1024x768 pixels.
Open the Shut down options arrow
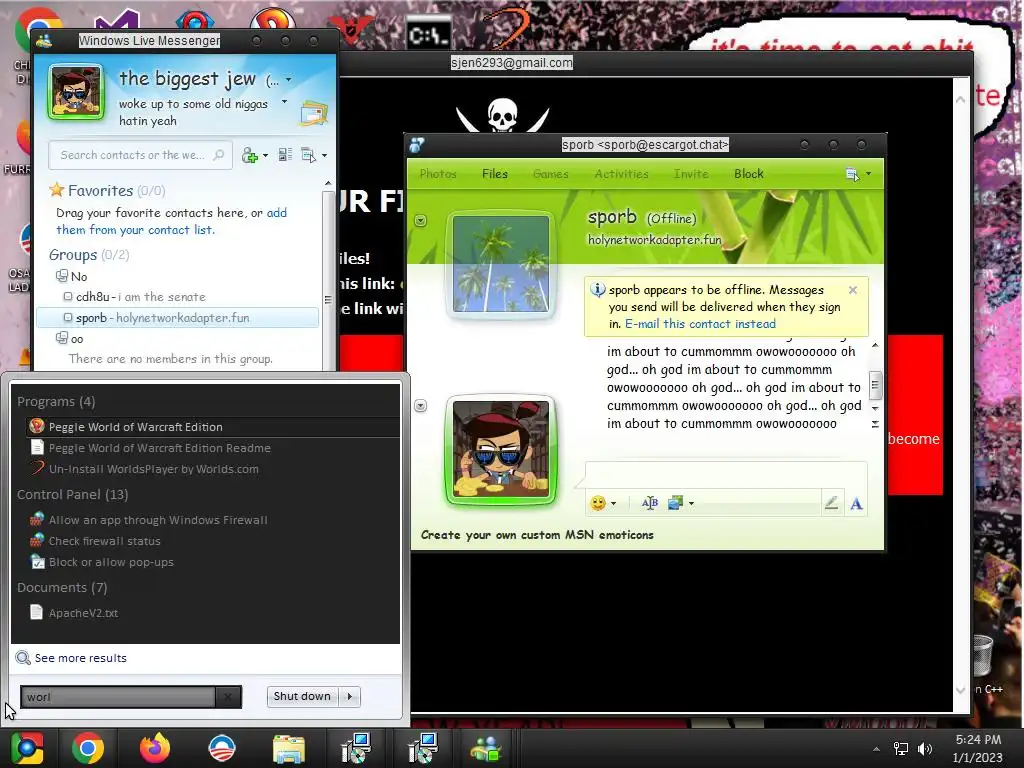pos(350,697)
